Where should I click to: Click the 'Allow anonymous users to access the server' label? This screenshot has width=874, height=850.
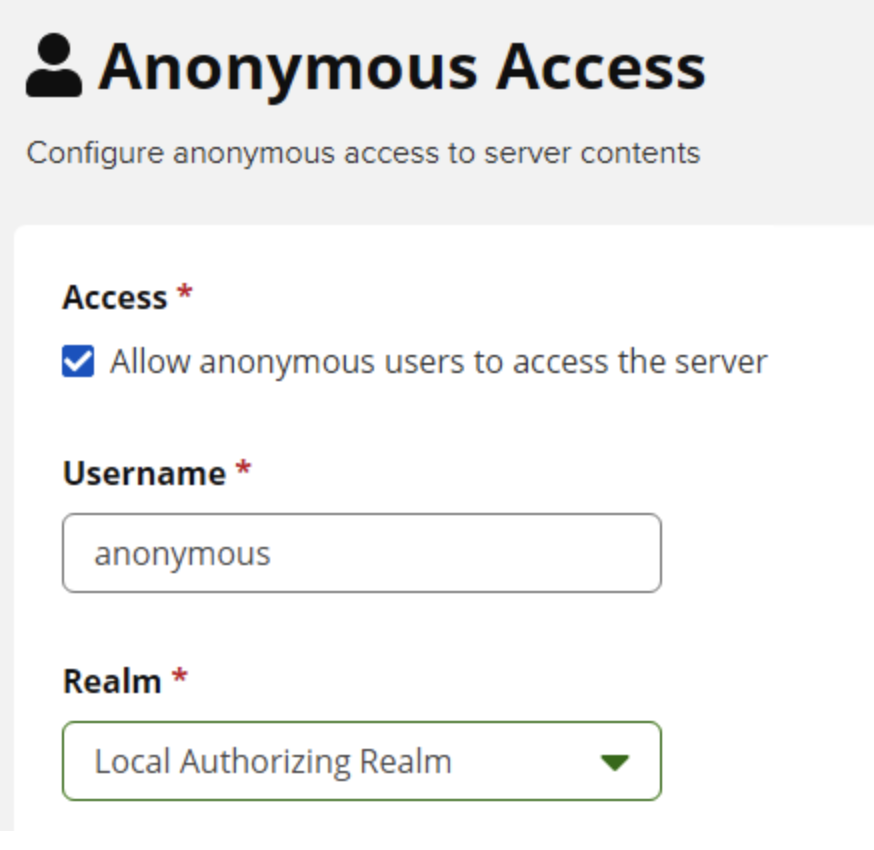tap(439, 362)
